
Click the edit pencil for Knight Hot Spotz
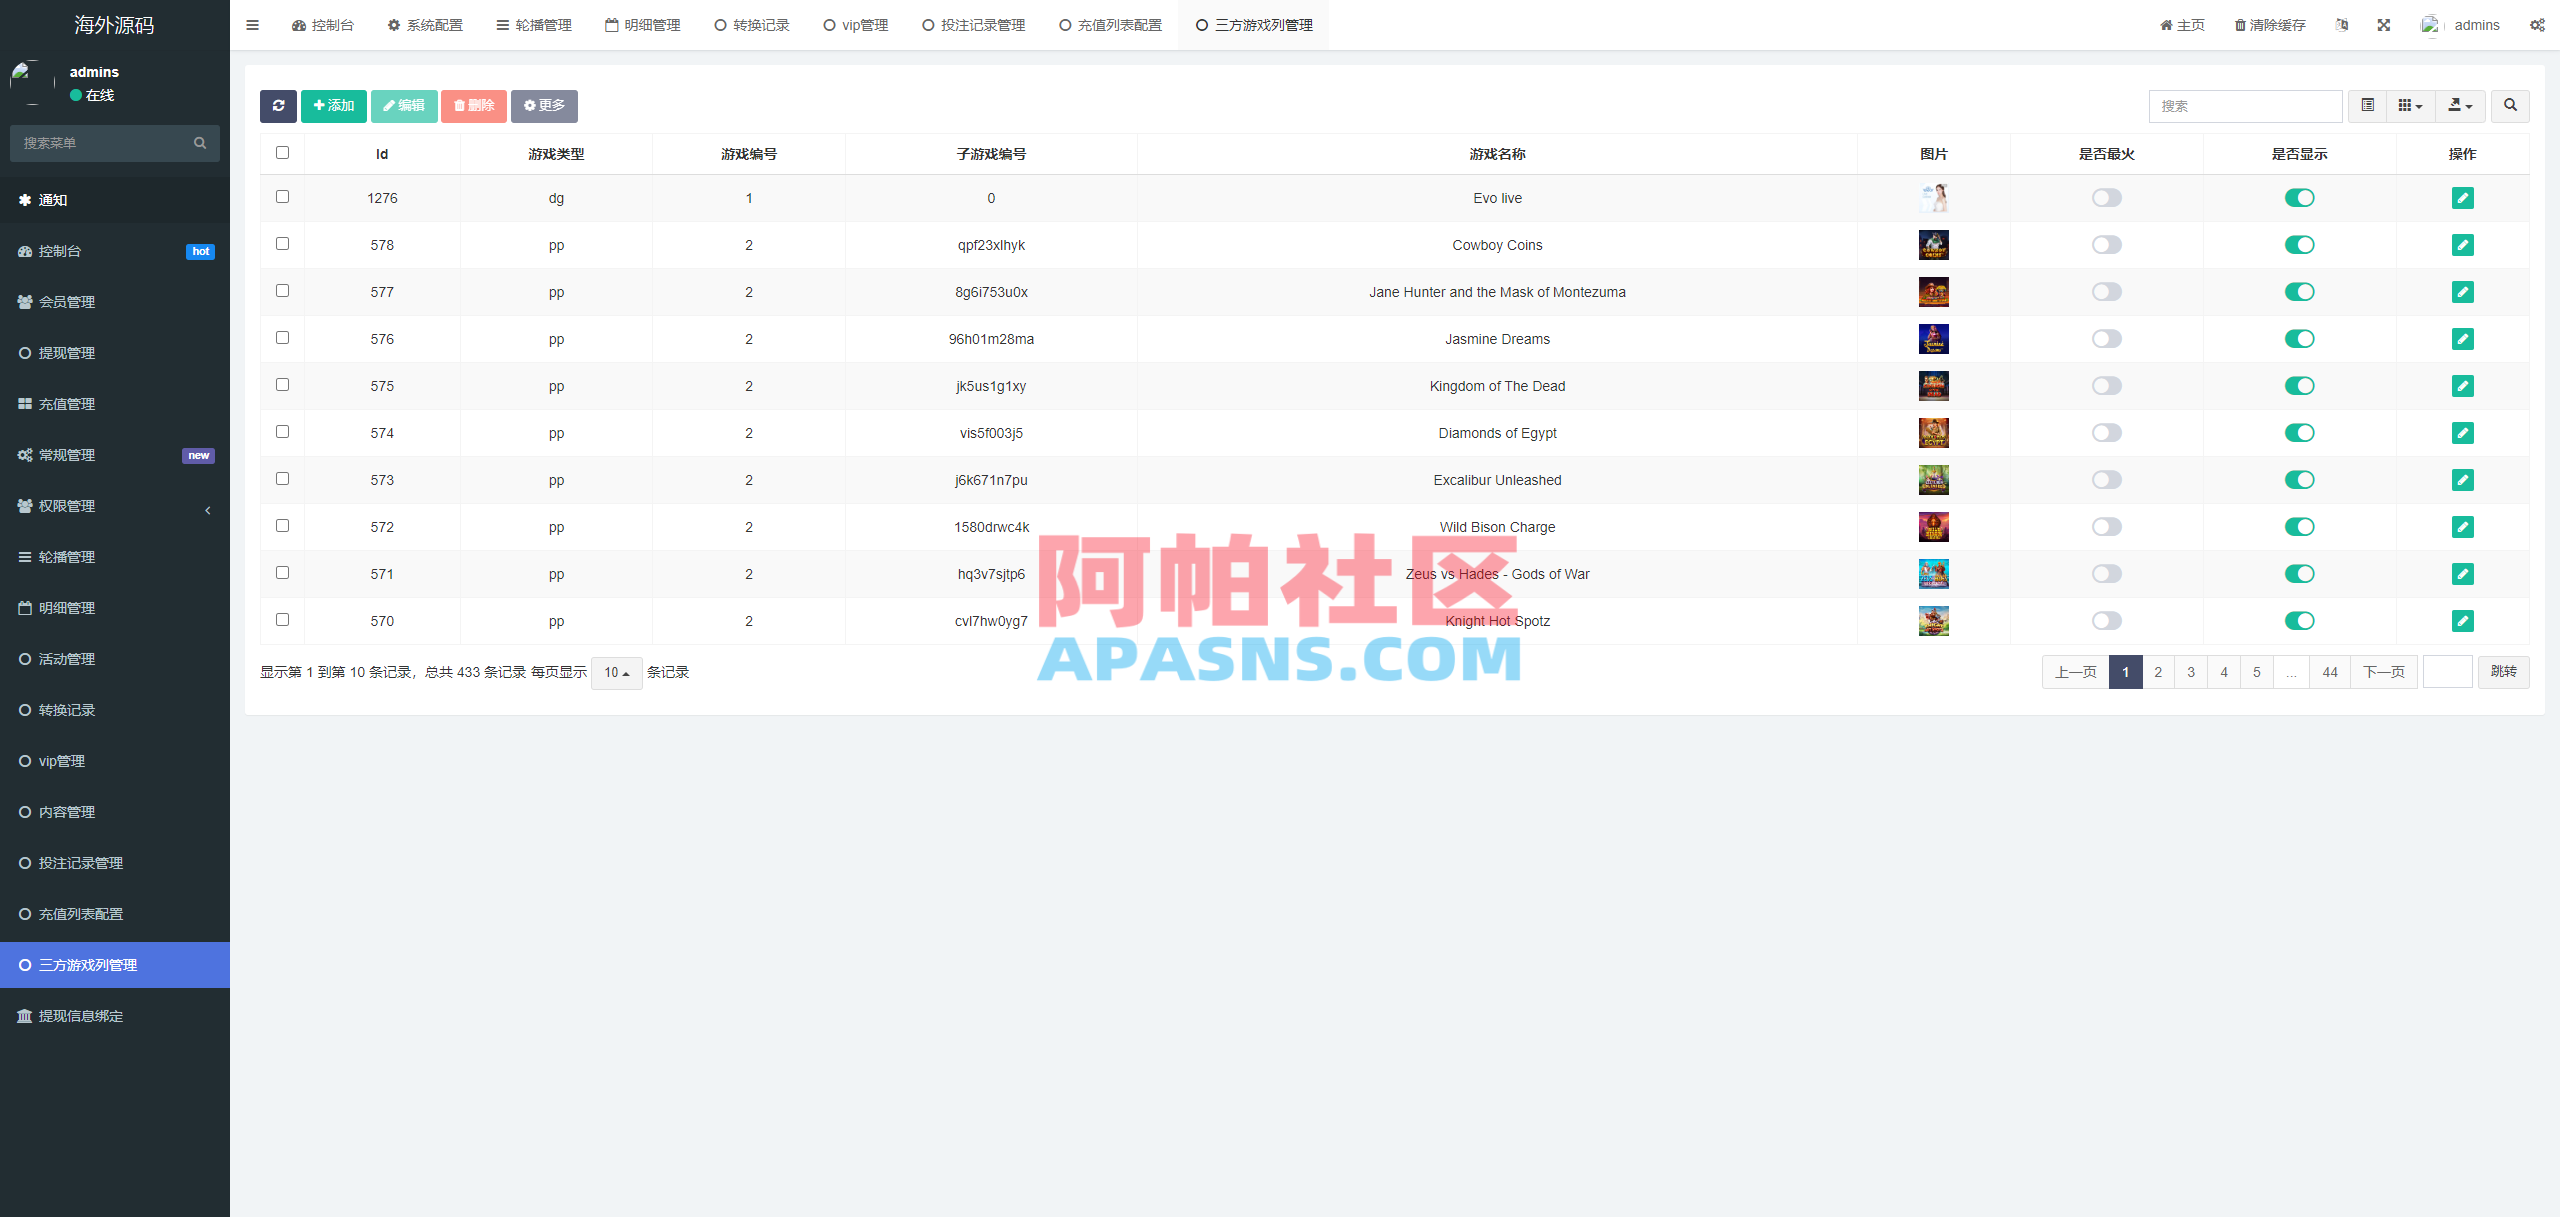click(2462, 621)
